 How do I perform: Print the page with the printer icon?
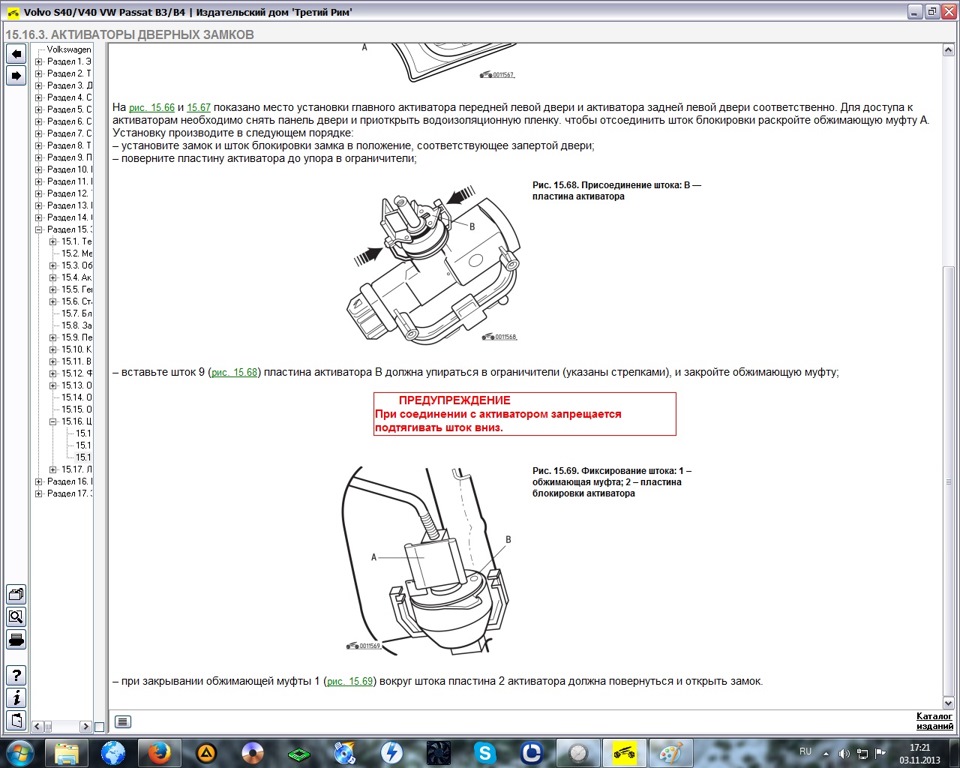[x=17, y=640]
